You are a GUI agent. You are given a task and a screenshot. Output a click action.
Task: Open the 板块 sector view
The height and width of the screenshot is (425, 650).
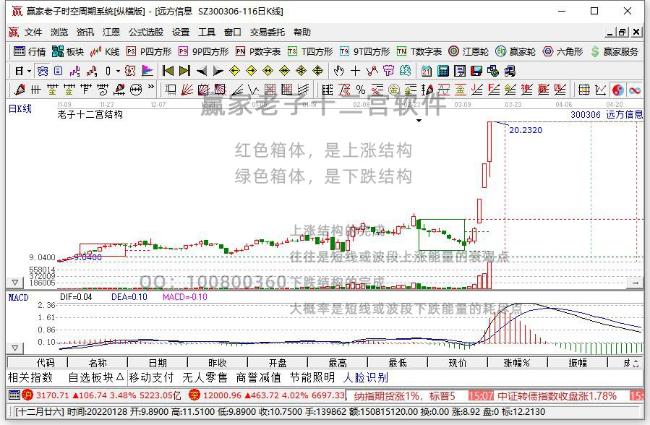point(68,51)
